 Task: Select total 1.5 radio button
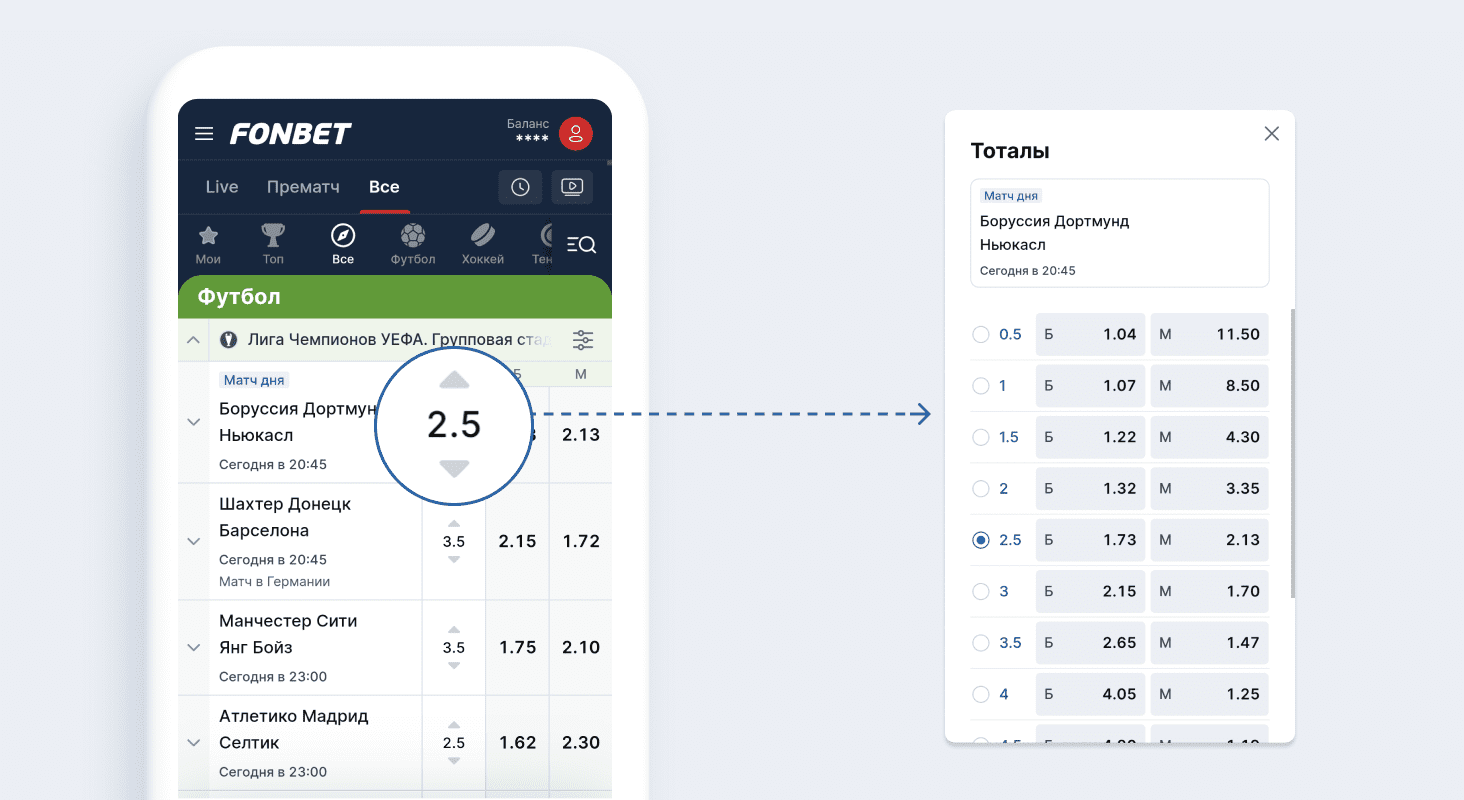[x=981, y=437]
